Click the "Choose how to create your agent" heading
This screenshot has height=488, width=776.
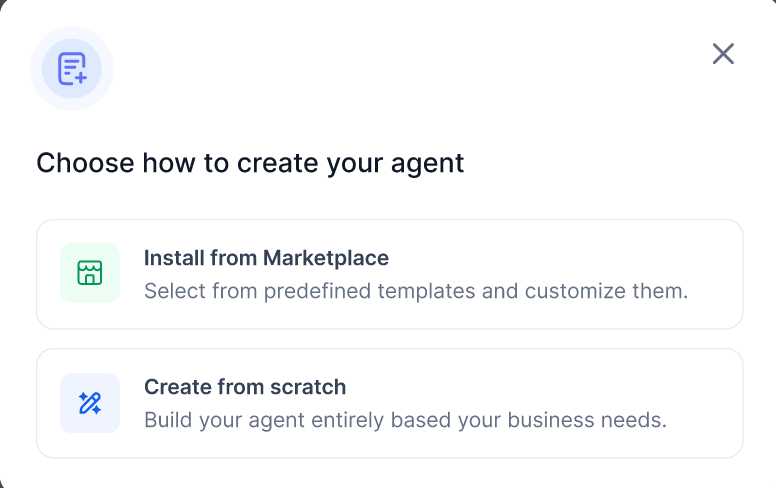[250, 163]
